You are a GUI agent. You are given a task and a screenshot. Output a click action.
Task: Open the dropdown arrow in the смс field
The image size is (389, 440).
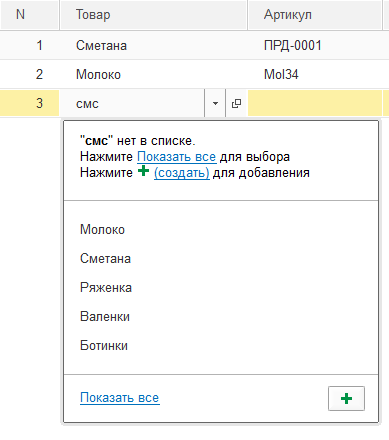click(x=215, y=103)
